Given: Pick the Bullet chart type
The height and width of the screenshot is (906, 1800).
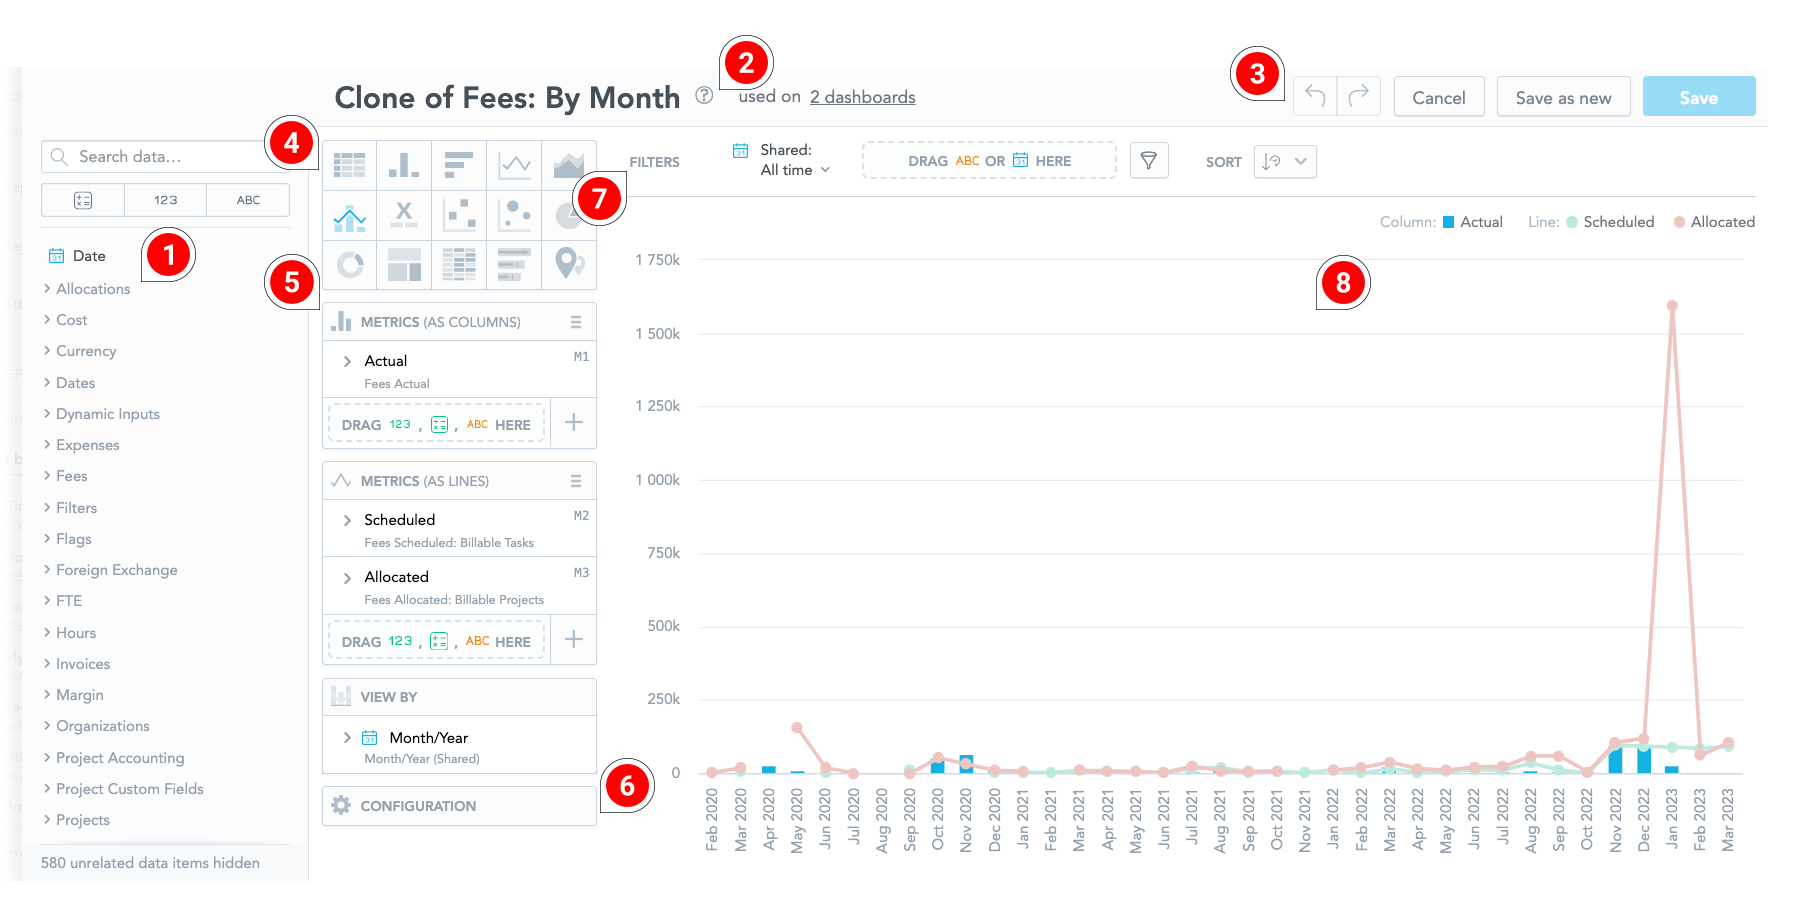Looking at the screenshot, I should 514,265.
